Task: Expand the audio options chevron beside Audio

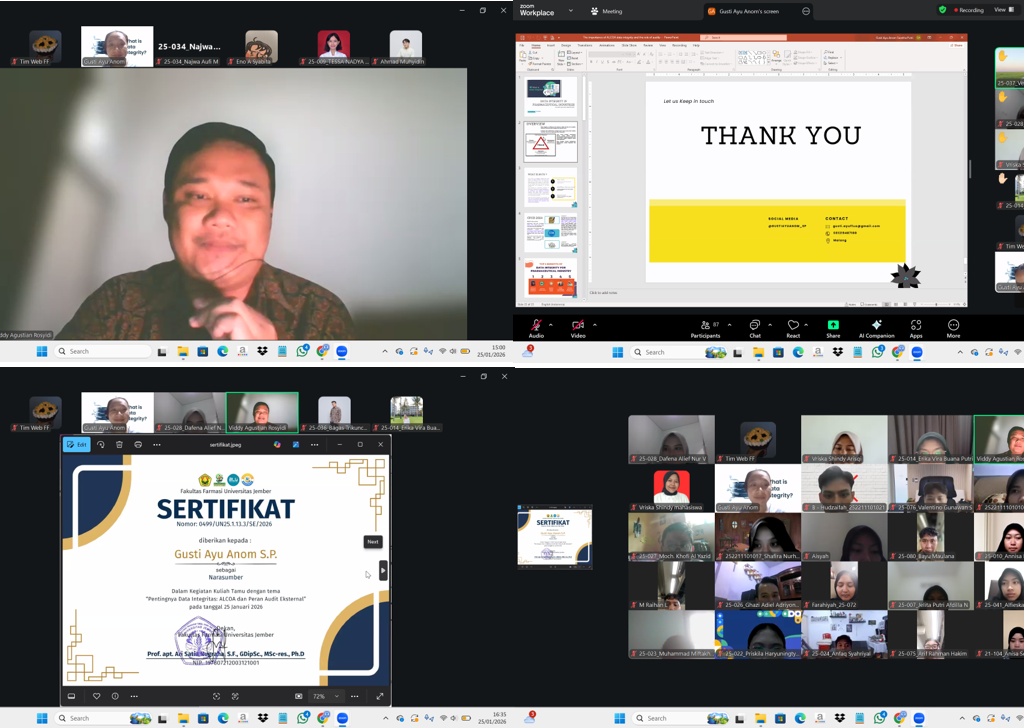Action: click(551, 325)
